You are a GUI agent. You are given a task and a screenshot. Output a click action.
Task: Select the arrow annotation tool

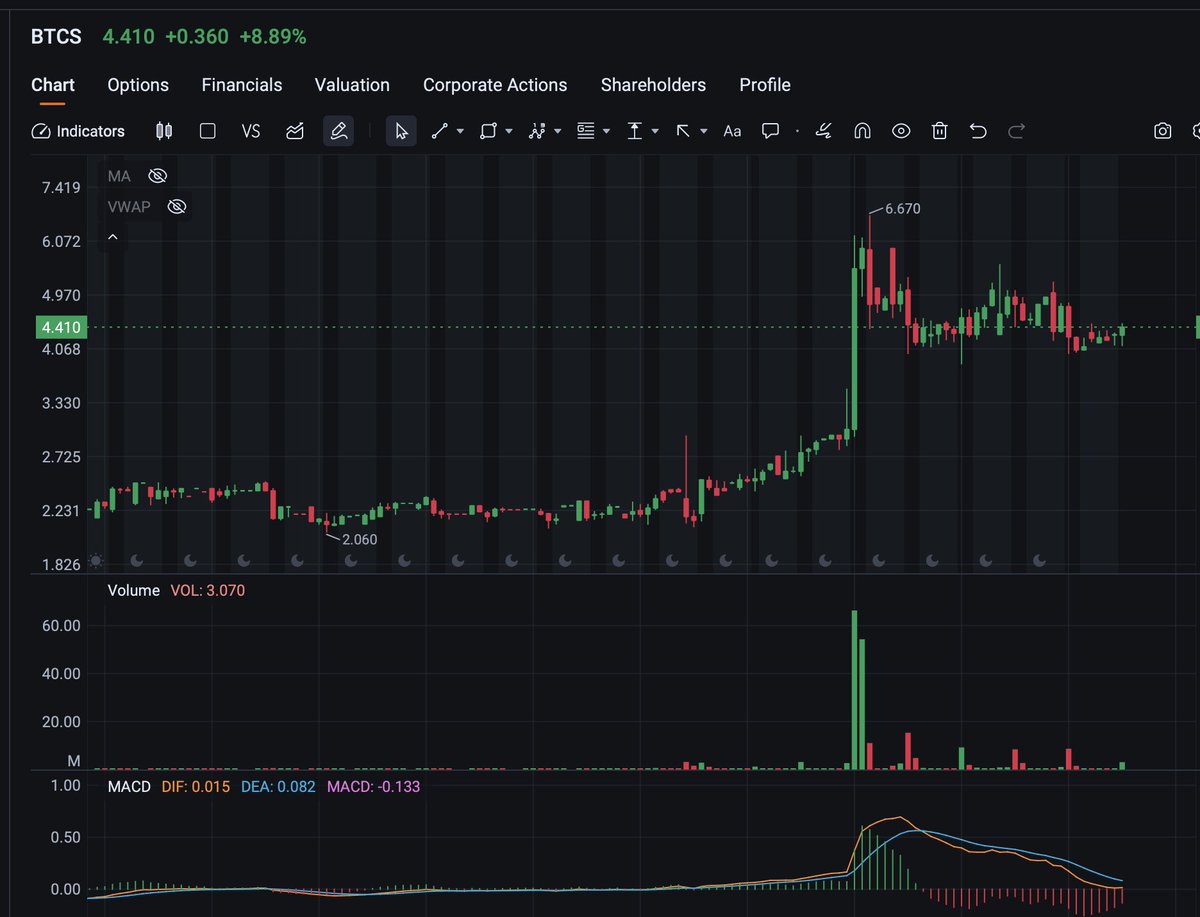[x=684, y=131]
